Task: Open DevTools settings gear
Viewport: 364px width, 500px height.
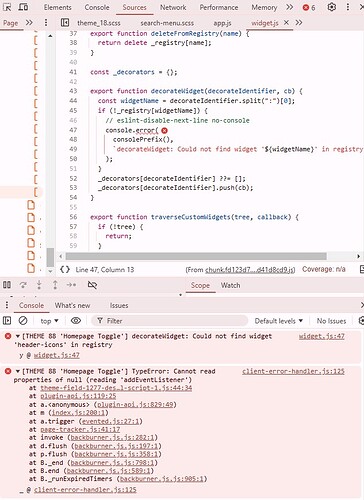Action: pyautogui.click(x=331, y=7)
